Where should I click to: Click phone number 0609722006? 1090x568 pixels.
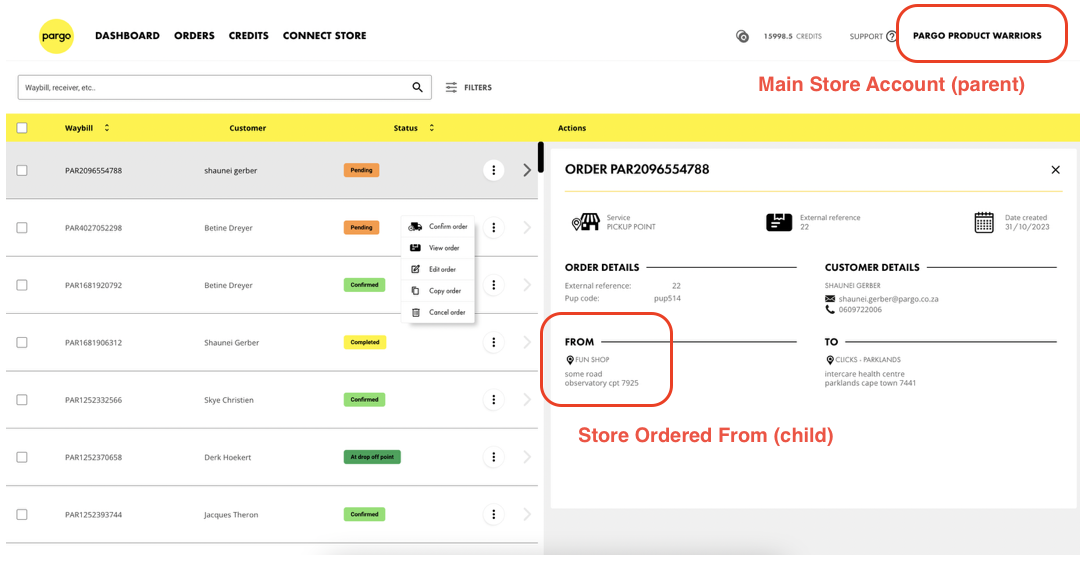pyautogui.click(x=860, y=310)
